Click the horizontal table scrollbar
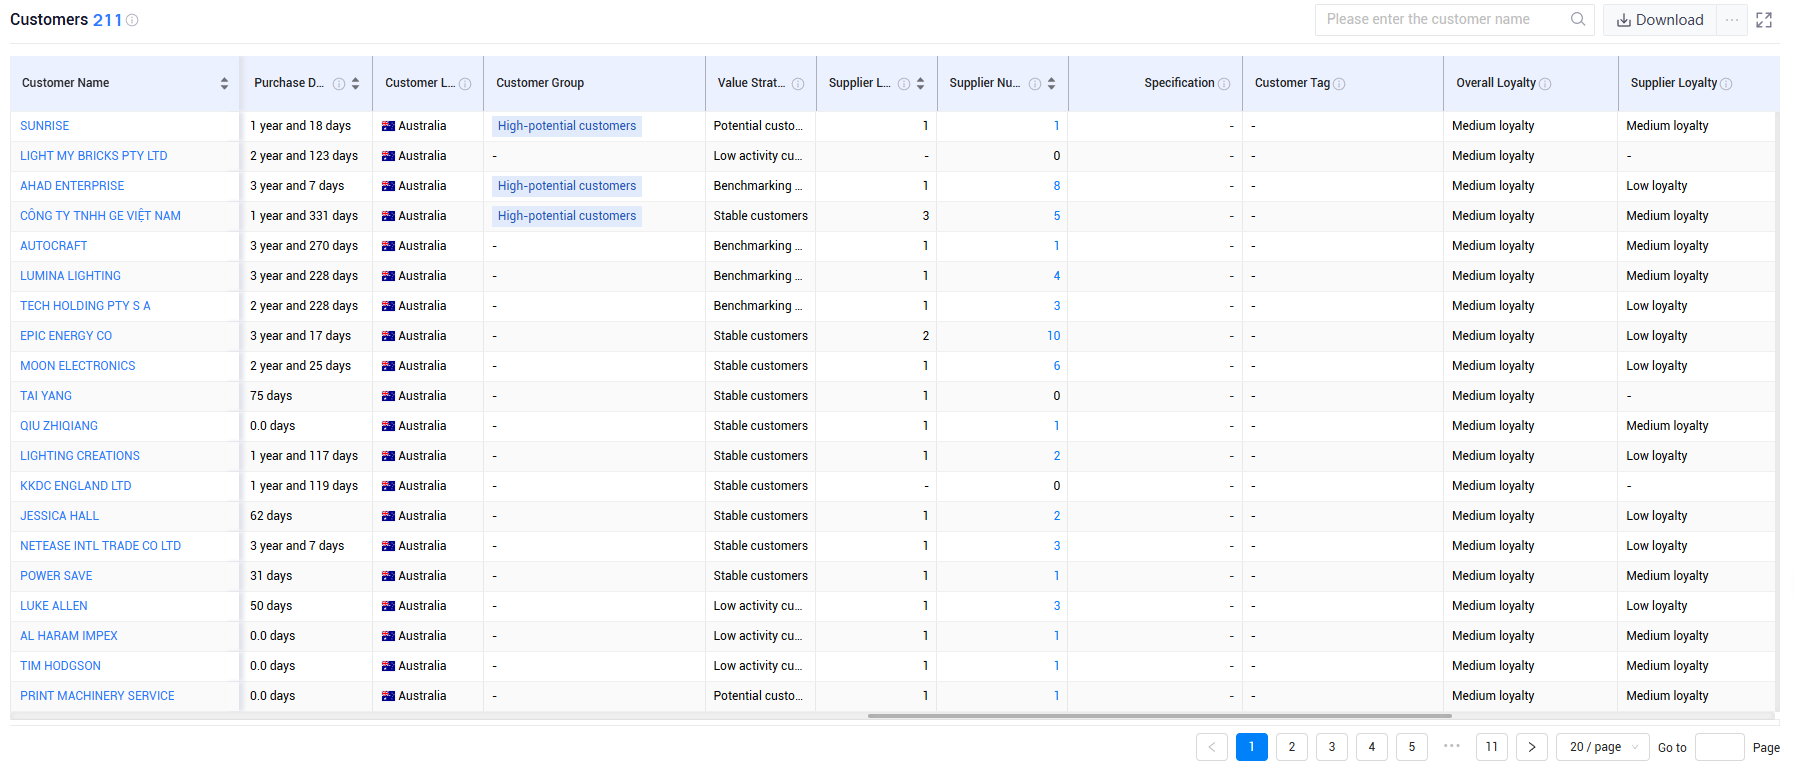1794x768 pixels. tap(1160, 716)
